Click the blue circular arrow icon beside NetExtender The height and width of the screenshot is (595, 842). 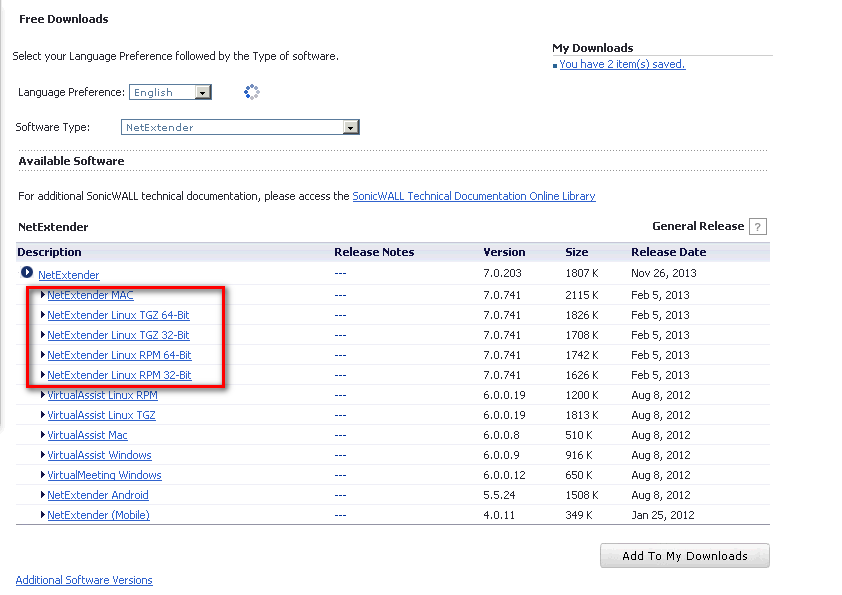tap(26, 272)
